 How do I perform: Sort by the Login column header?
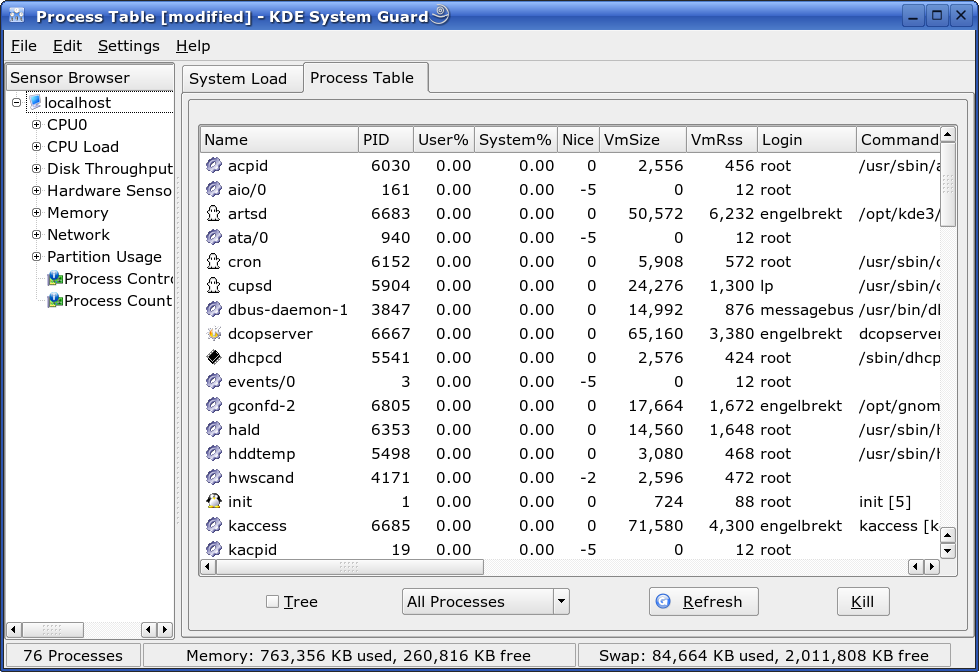[x=807, y=139]
